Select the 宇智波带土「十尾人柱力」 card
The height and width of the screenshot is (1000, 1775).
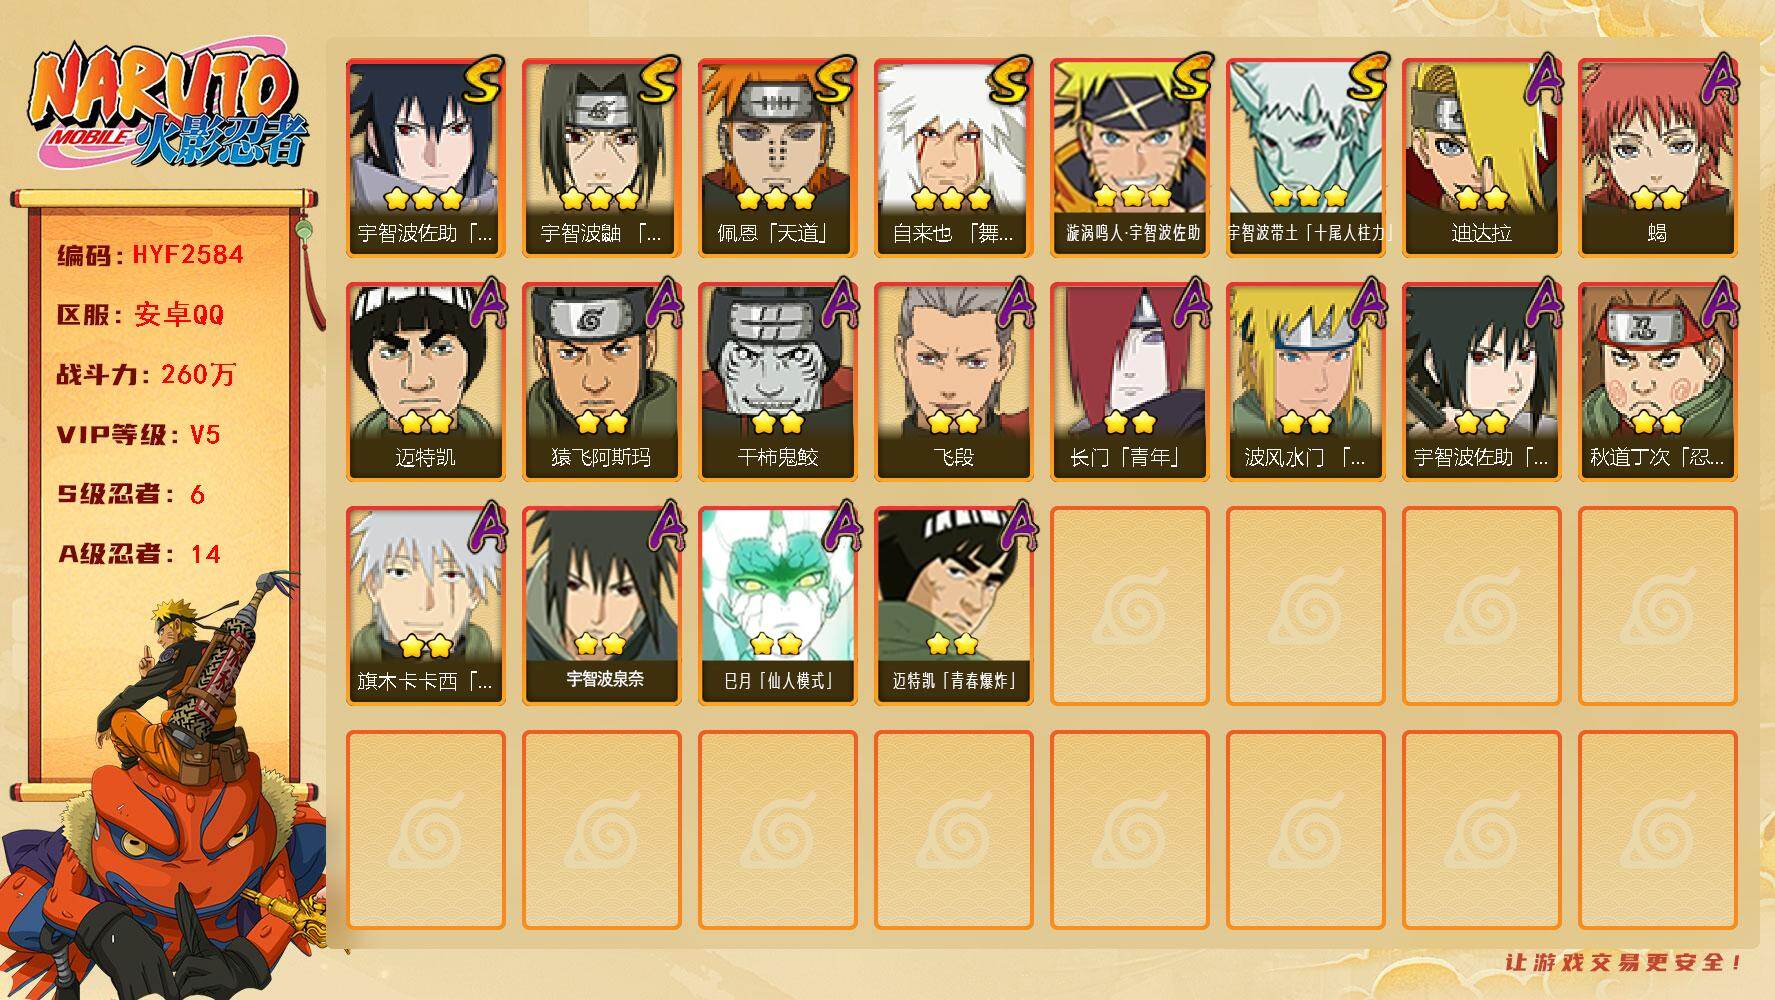coord(1305,158)
